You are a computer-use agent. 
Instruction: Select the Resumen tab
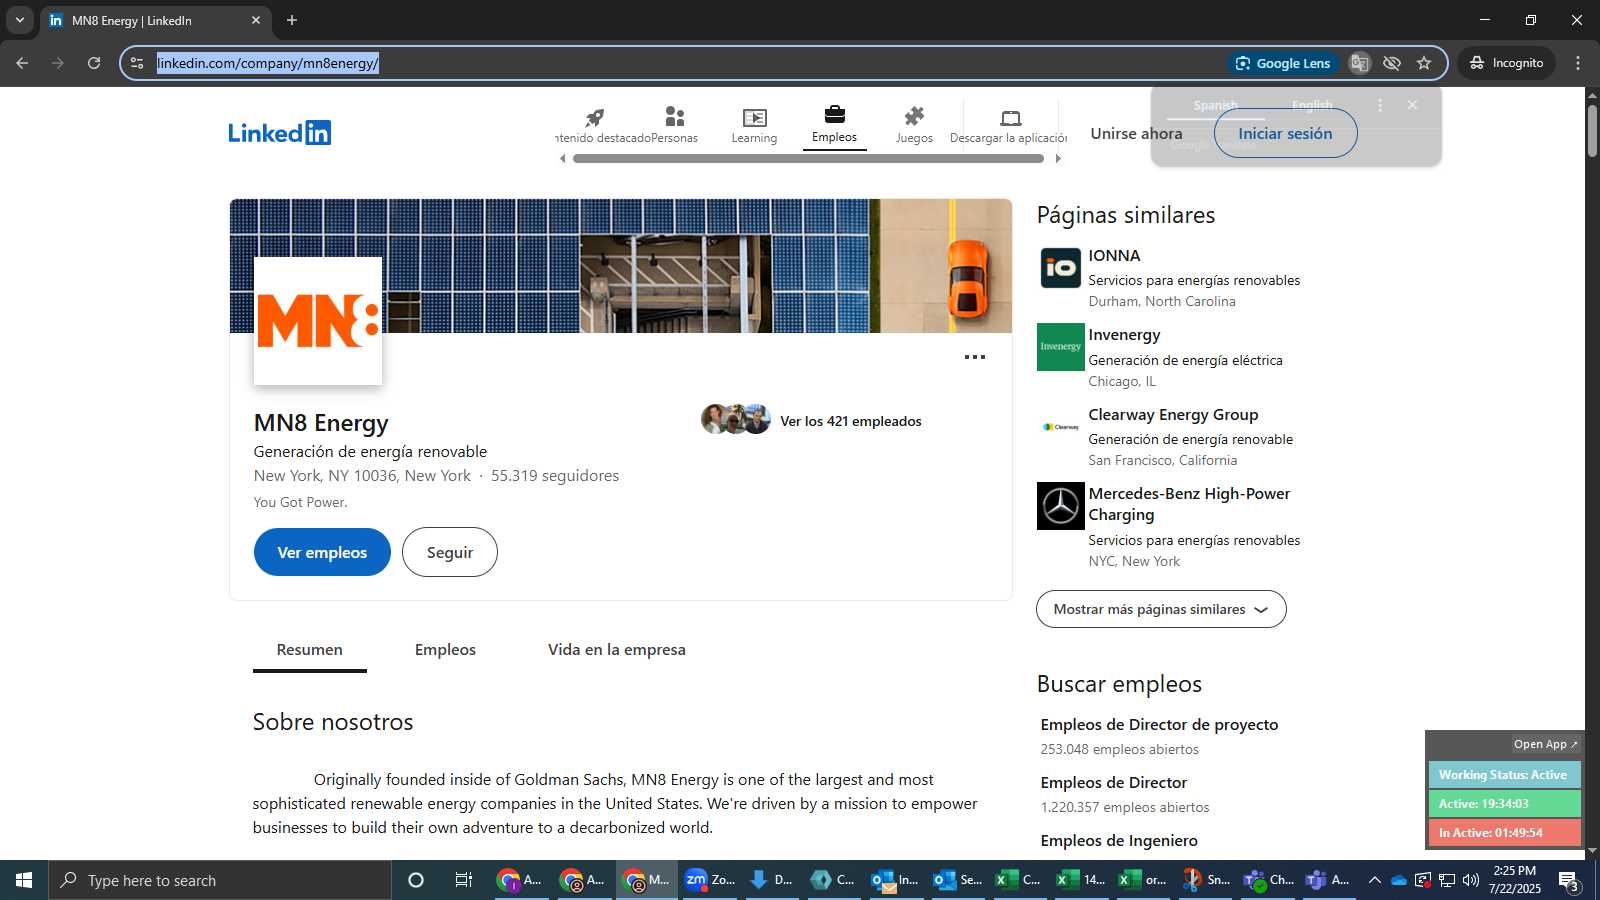click(309, 650)
